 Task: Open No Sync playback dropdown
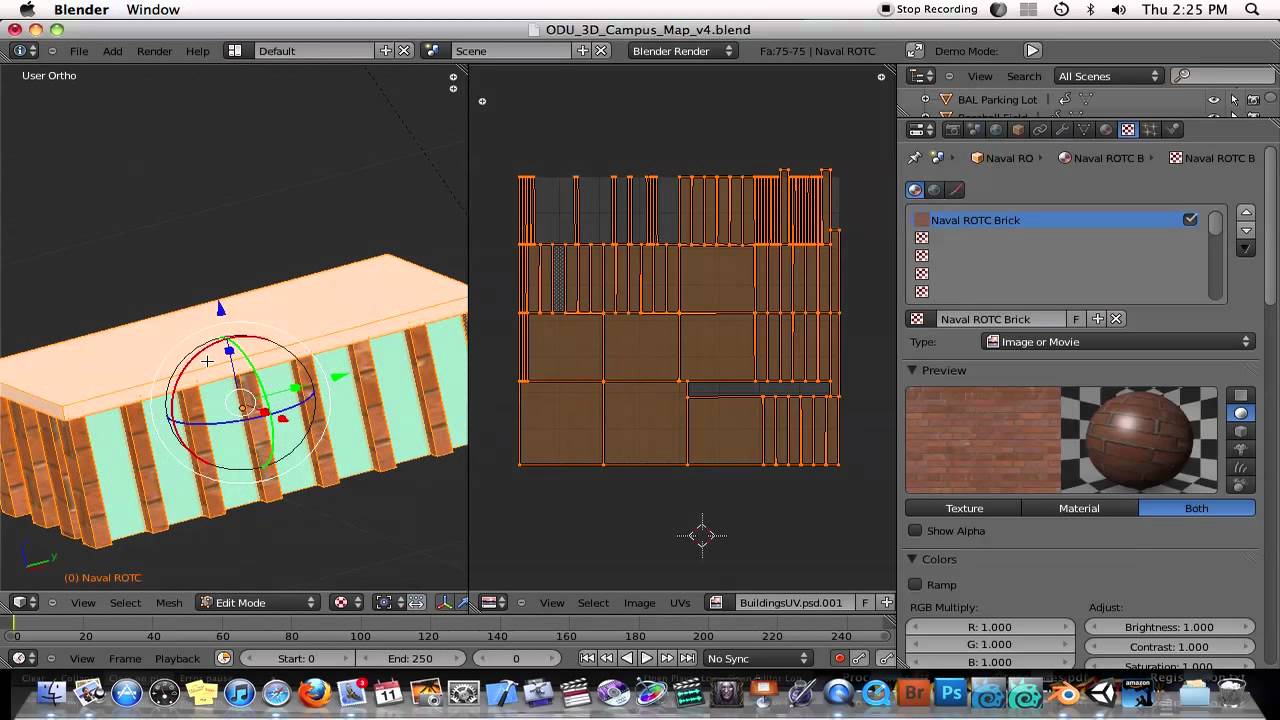758,658
